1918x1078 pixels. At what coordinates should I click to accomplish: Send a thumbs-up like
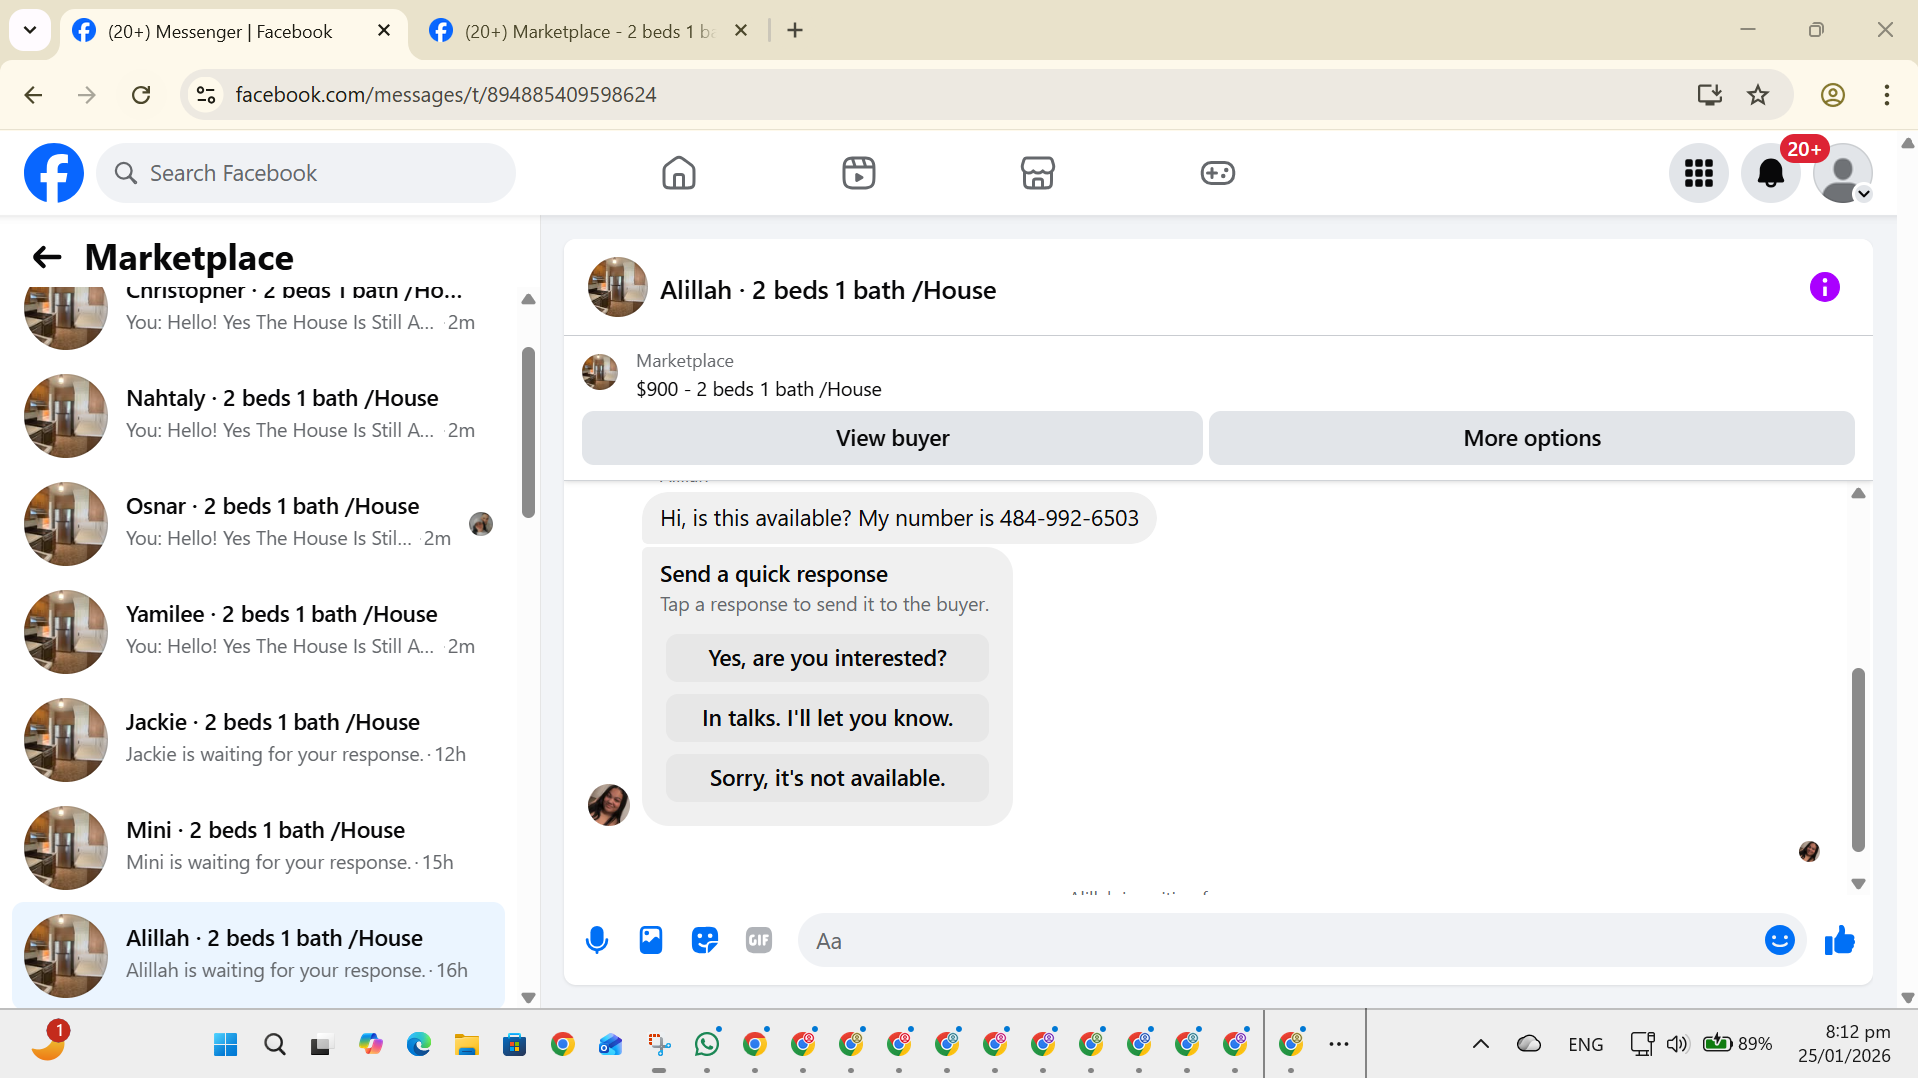pyautogui.click(x=1840, y=940)
